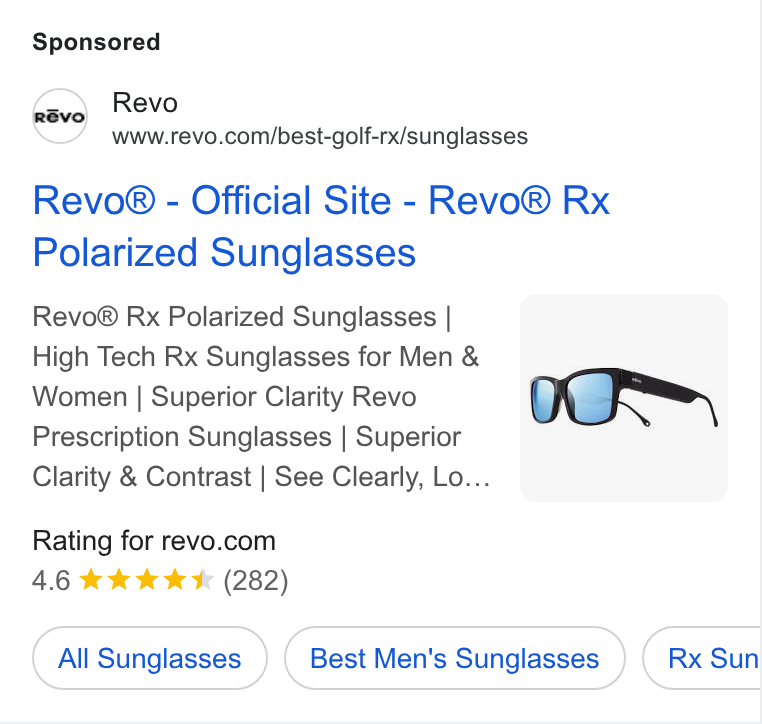Click the www.revo.com/best-golf-rx/sunglasses URL
Viewport: 762px width, 724px height.
pyautogui.click(x=320, y=136)
